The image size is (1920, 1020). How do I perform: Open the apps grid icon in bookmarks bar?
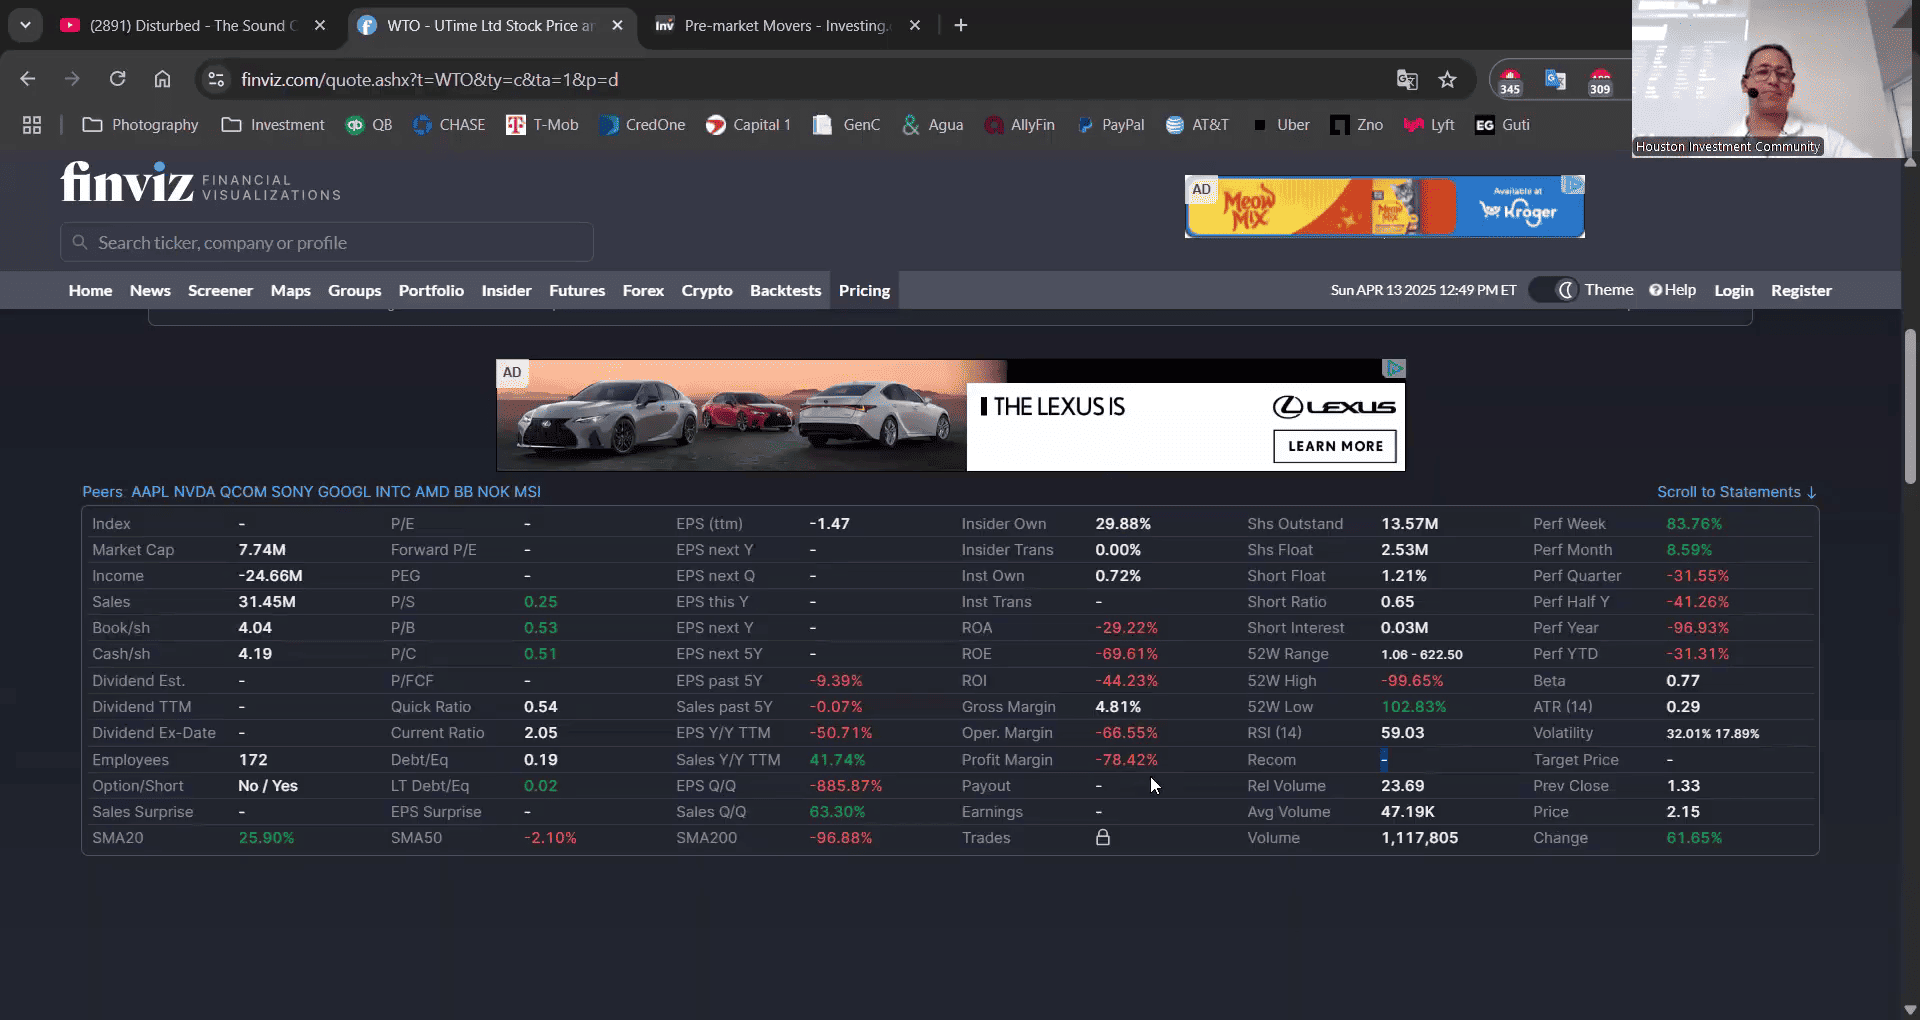coord(32,125)
